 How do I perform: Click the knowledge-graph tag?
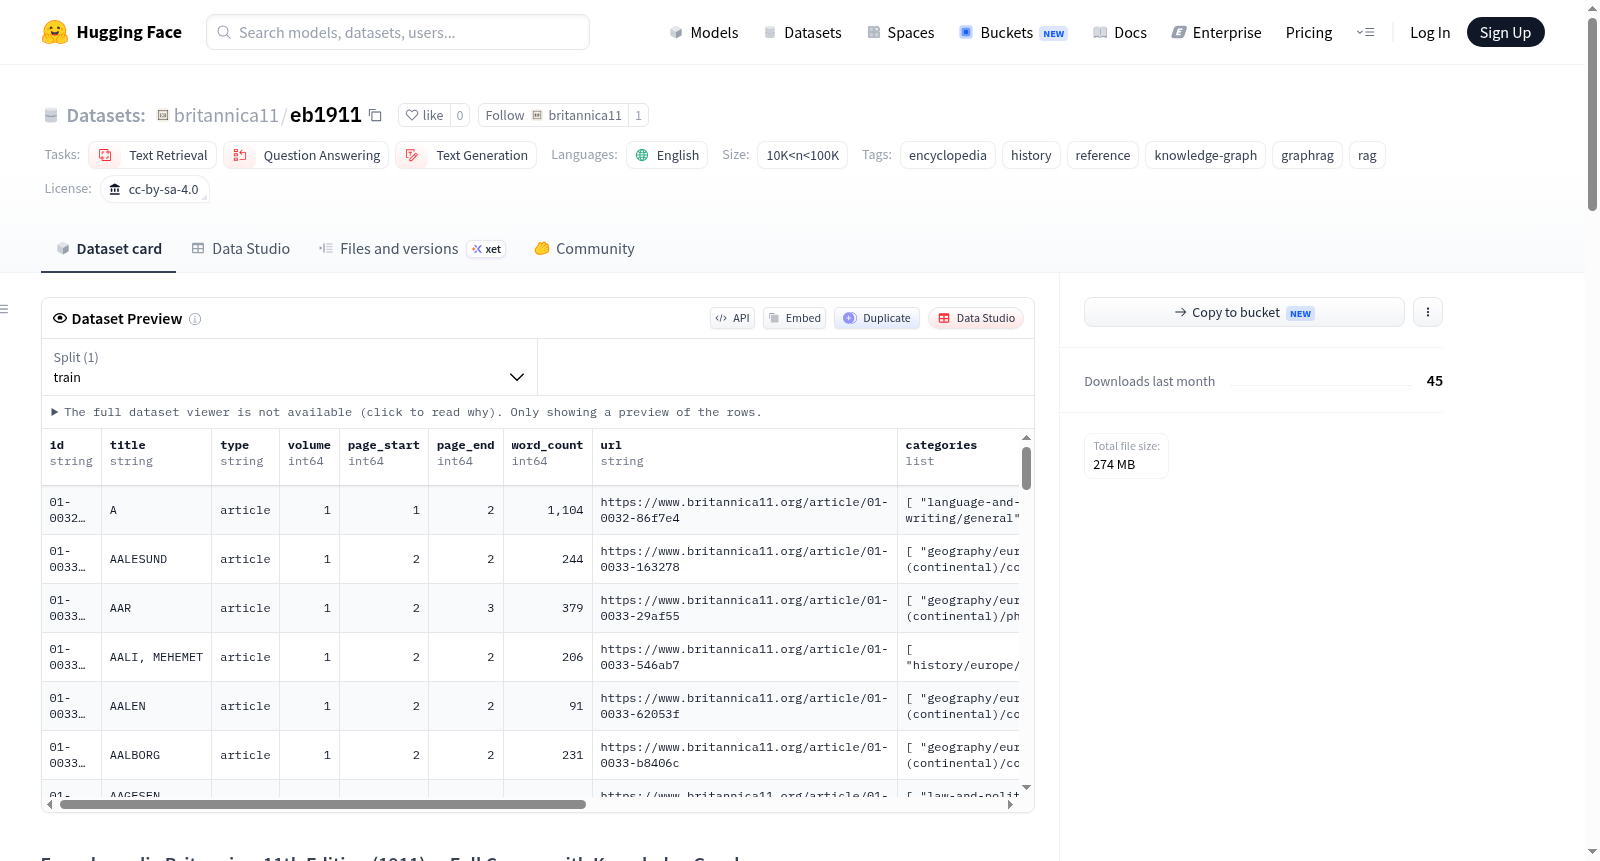pos(1206,155)
